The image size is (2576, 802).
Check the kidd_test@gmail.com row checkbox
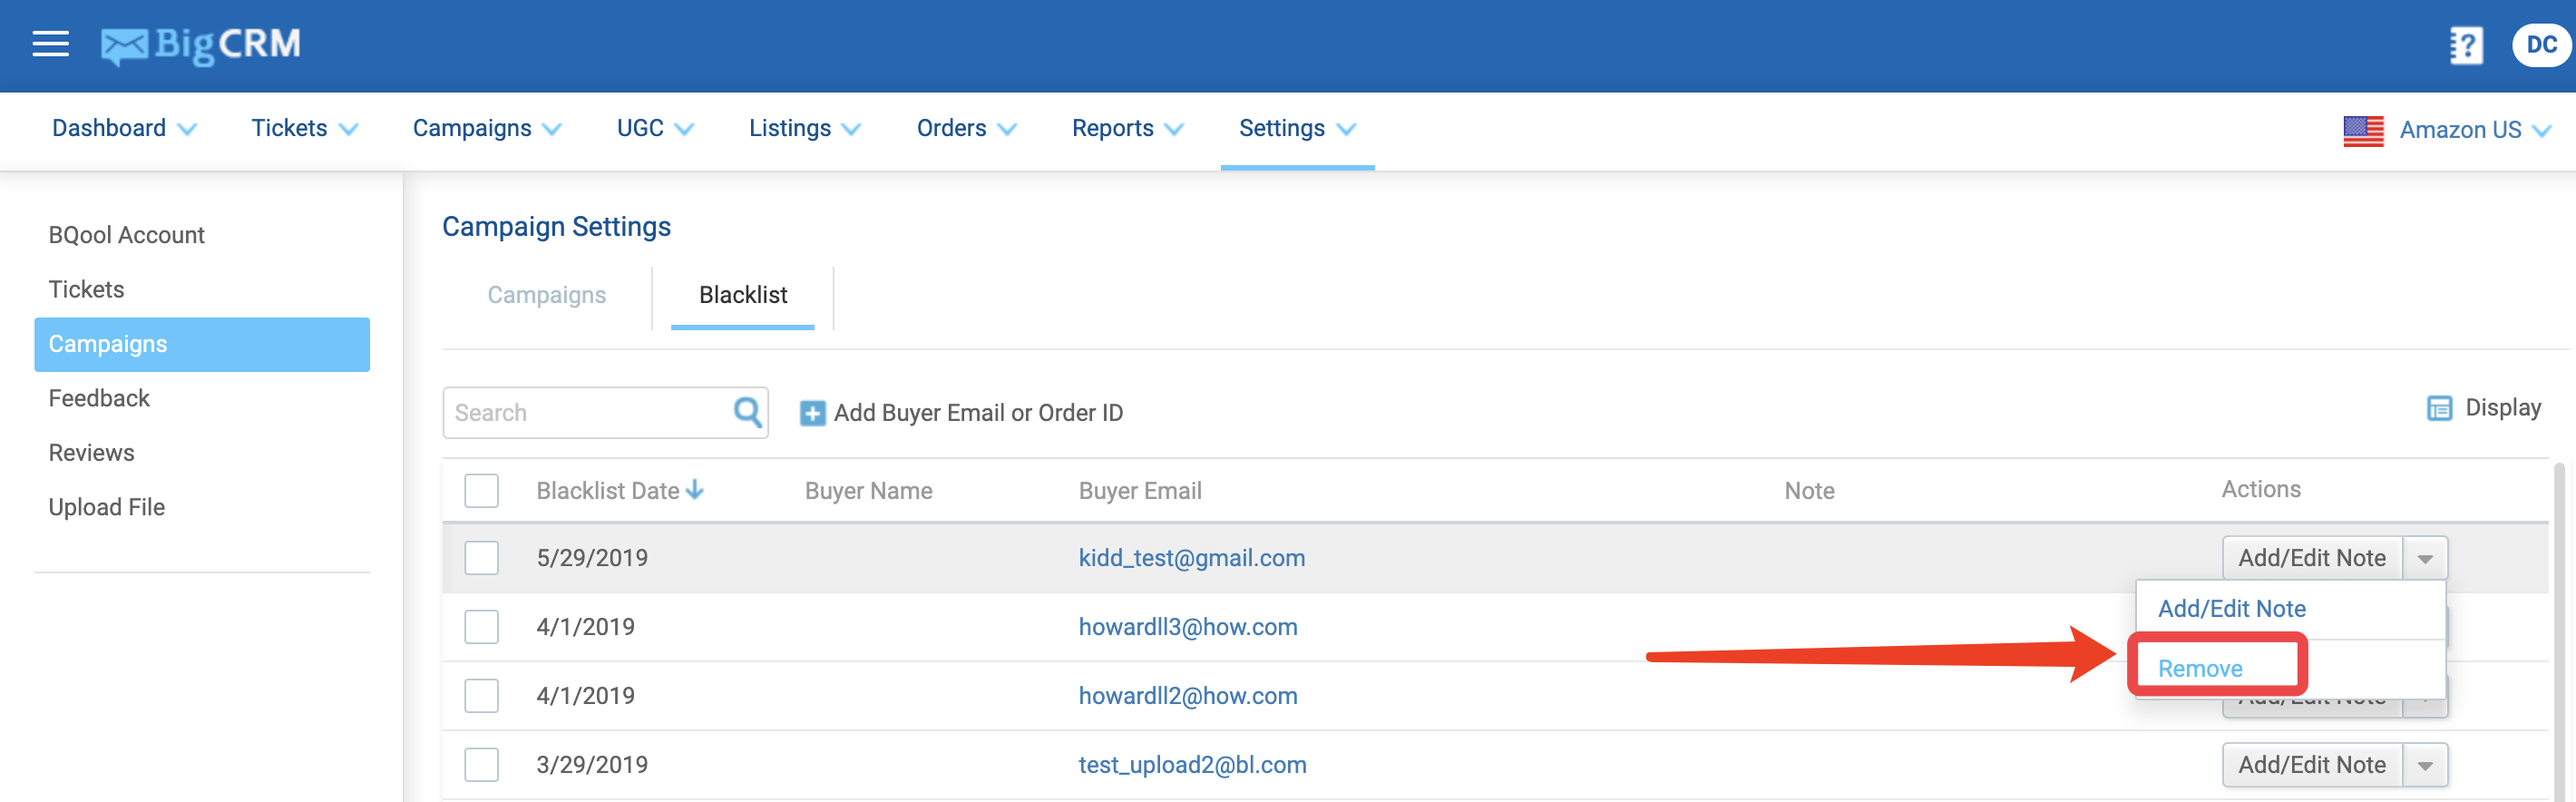[481, 558]
